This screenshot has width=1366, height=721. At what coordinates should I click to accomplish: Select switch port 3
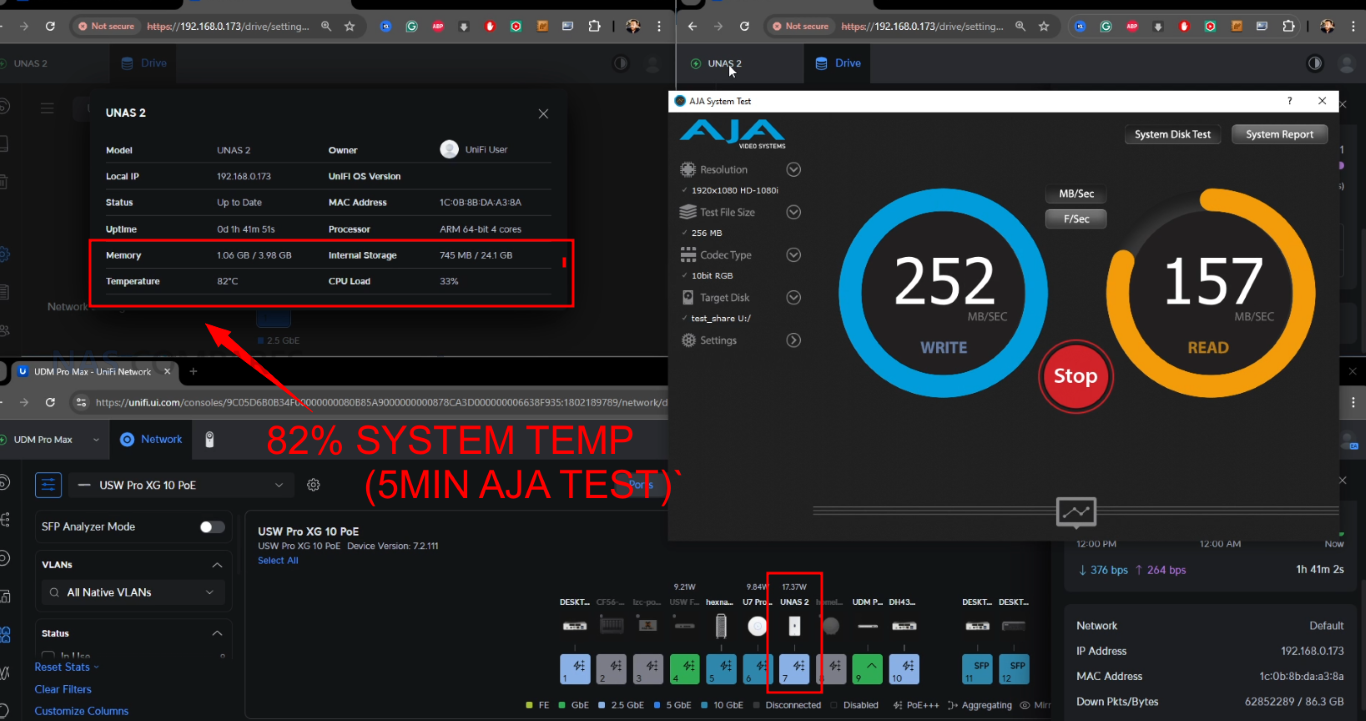pos(648,668)
